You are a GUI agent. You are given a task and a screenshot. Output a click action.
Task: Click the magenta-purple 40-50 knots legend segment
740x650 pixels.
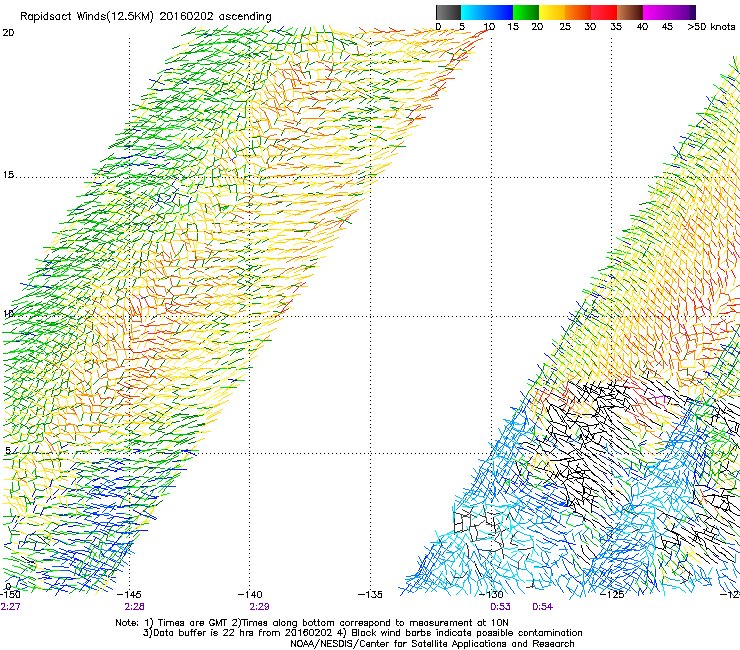(669, 12)
